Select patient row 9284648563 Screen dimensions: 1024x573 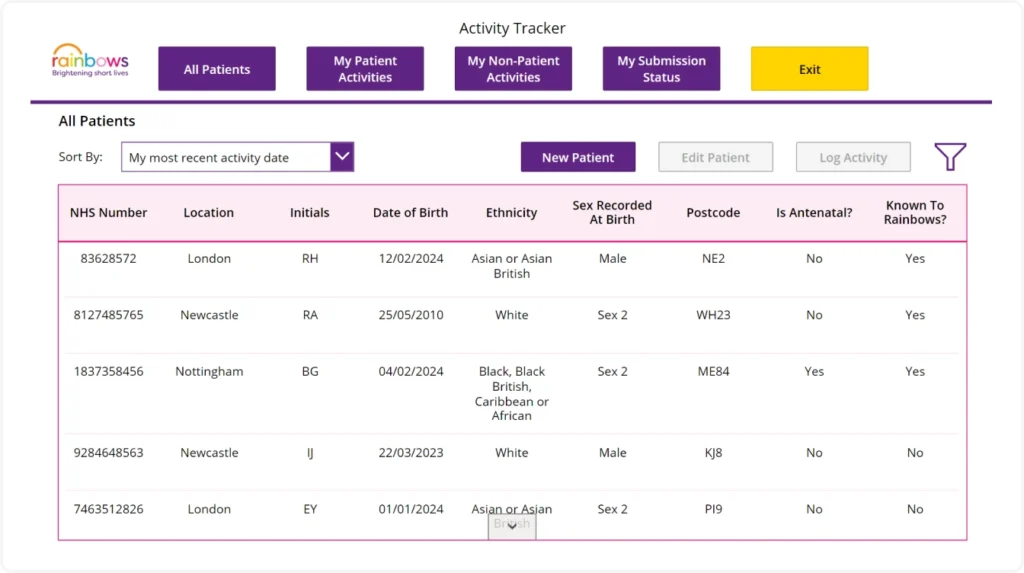pyautogui.click(x=108, y=453)
